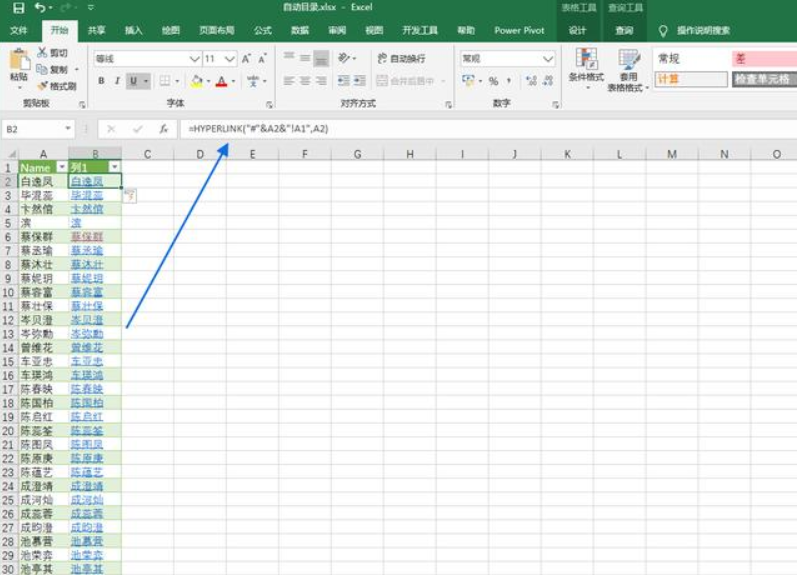Screen dimensions: 797x575
Task: Click the Save icon in quick access toolbar
Action: point(17,8)
